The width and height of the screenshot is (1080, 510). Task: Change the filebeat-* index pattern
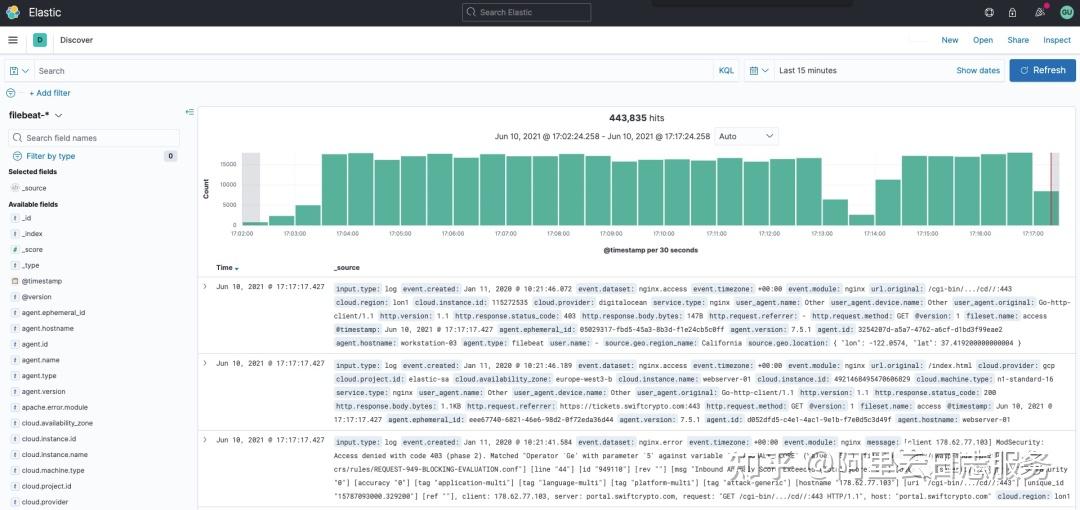(36, 115)
